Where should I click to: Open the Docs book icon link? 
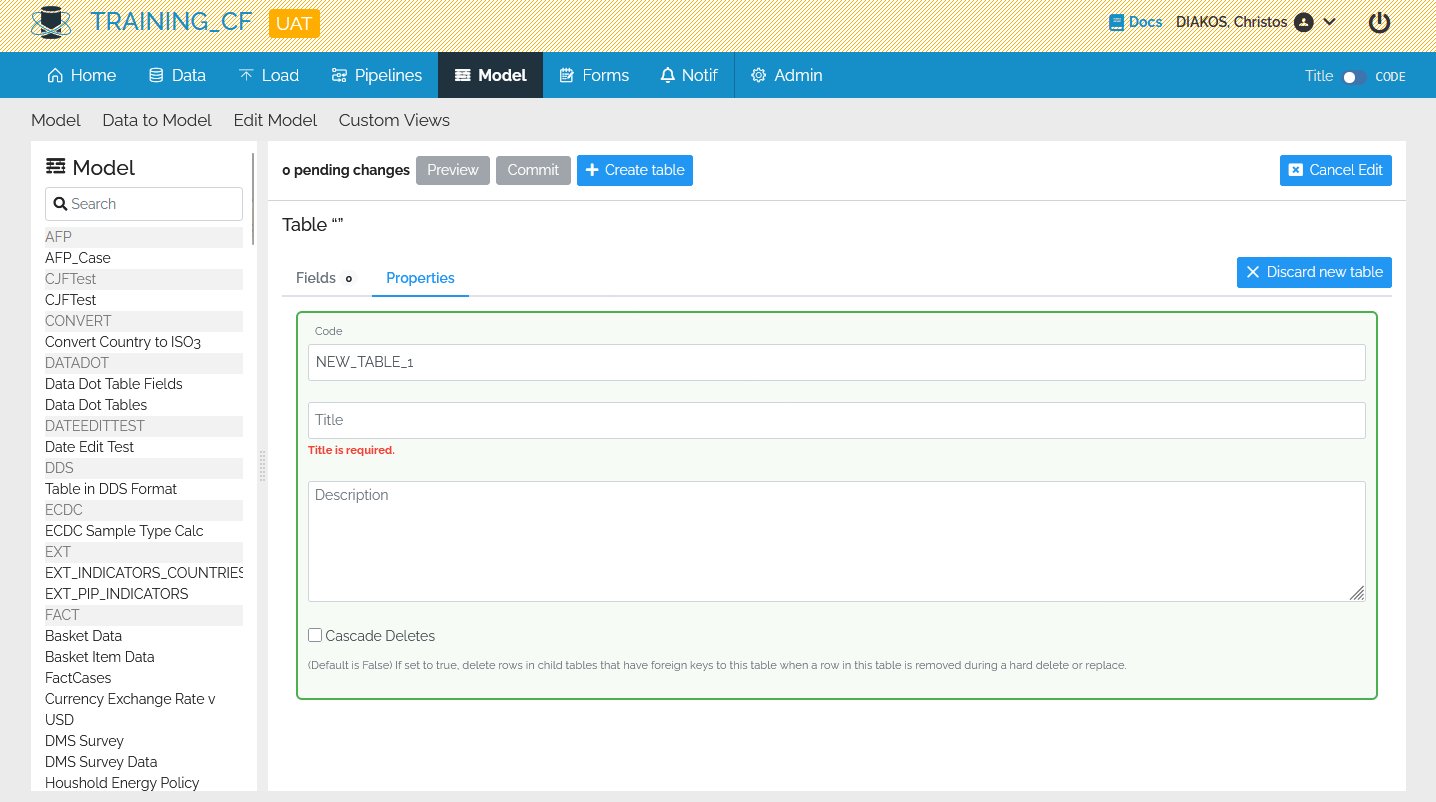[1117, 22]
